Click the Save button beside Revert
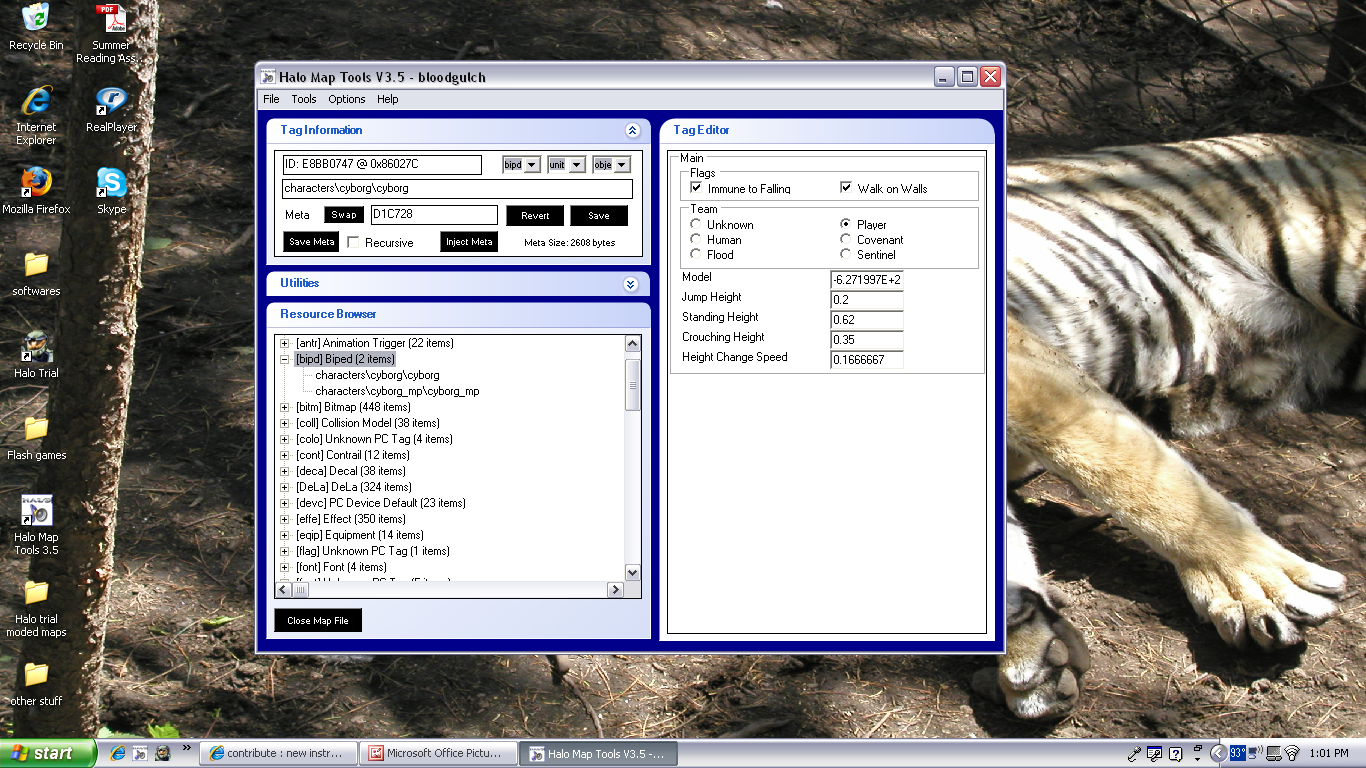 599,215
